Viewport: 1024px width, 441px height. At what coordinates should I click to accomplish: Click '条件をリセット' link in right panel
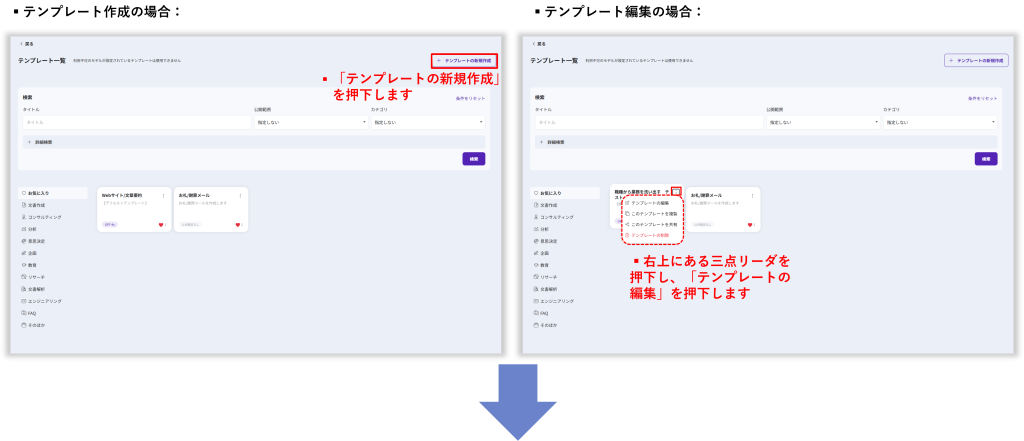[x=982, y=98]
